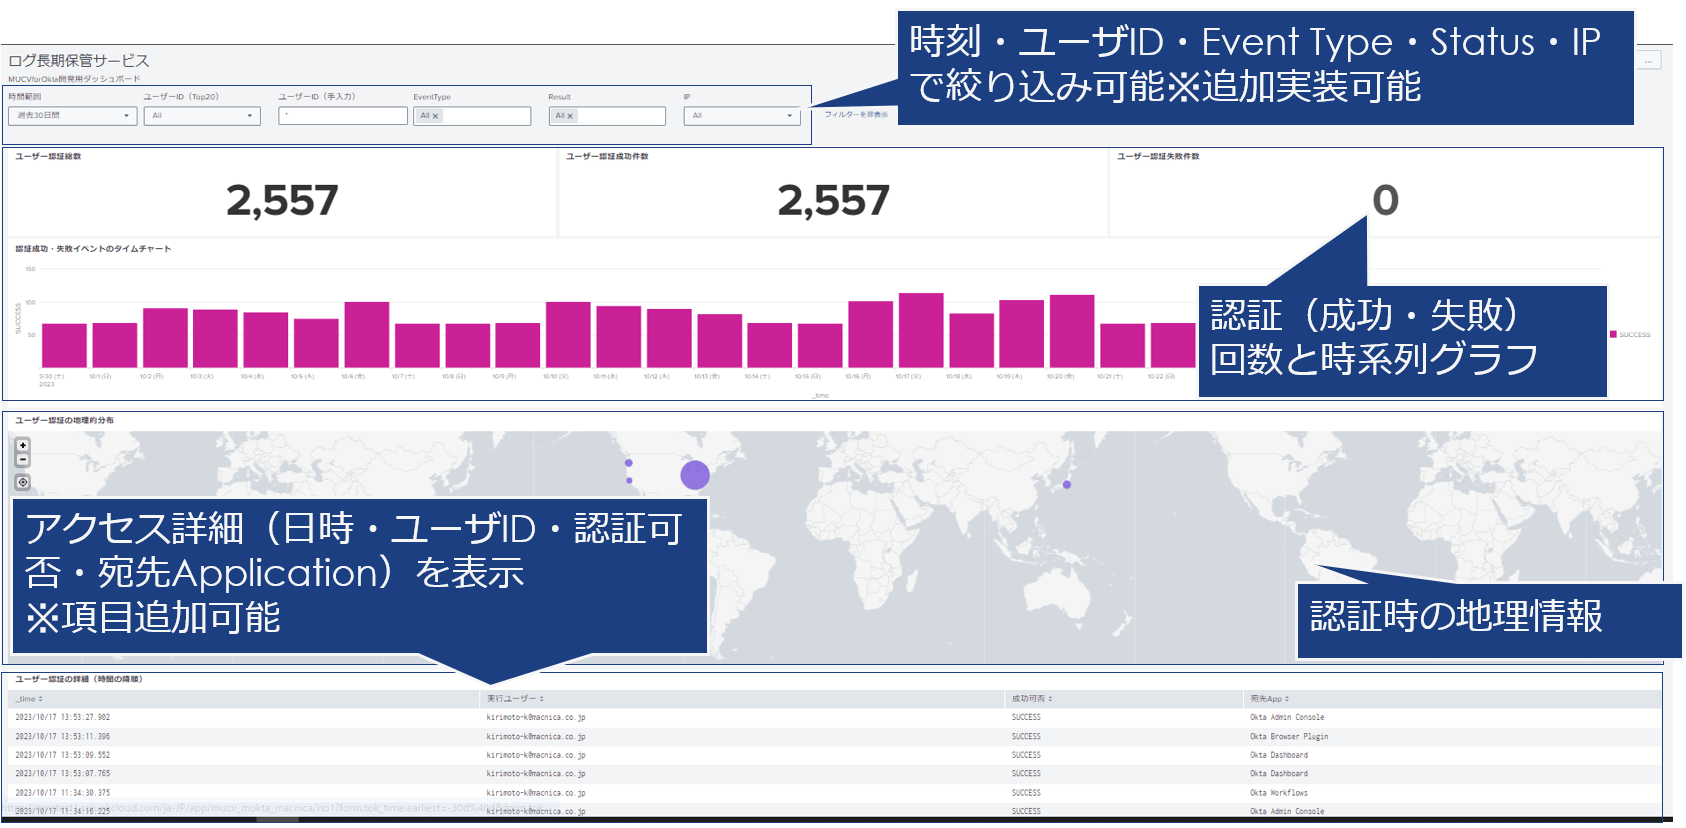This screenshot has height=828, width=1686.
Task: Sort table by _time column
Action: pyautogui.click(x=29, y=699)
